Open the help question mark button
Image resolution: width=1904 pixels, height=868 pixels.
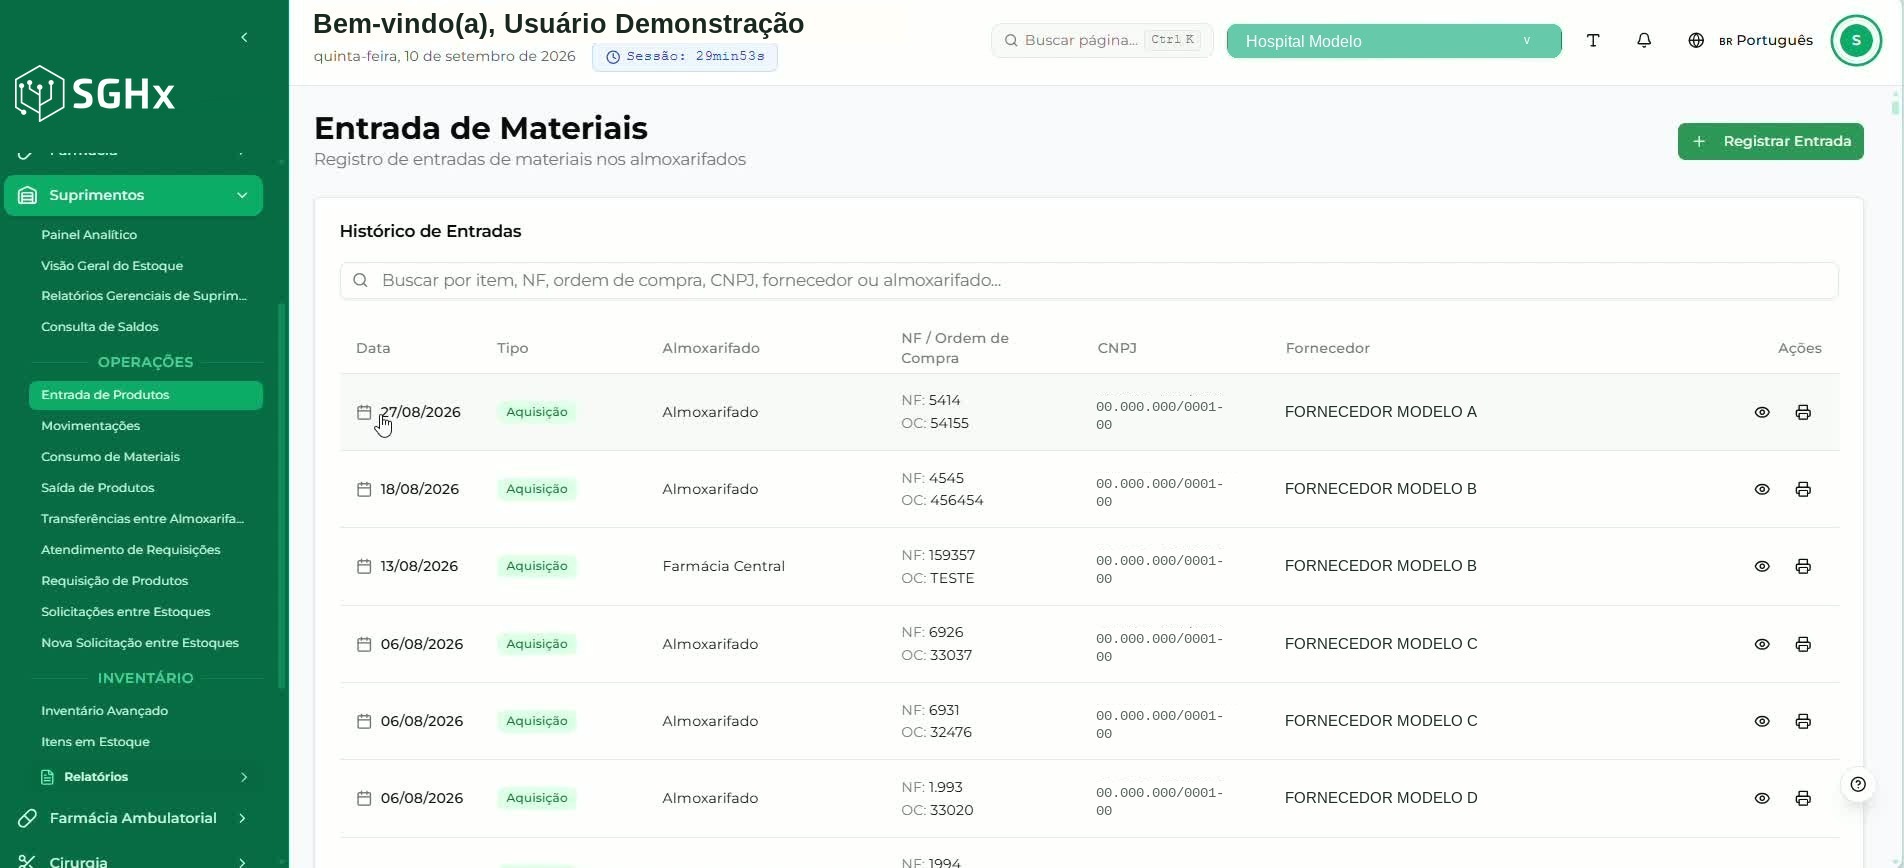click(1858, 784)
